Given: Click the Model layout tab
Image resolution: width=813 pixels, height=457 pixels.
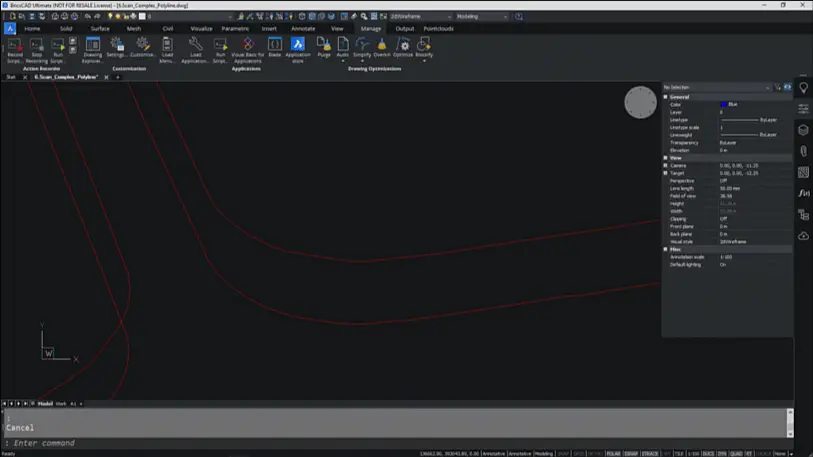Looking at the screenshot, I should (x=45, y=403).
